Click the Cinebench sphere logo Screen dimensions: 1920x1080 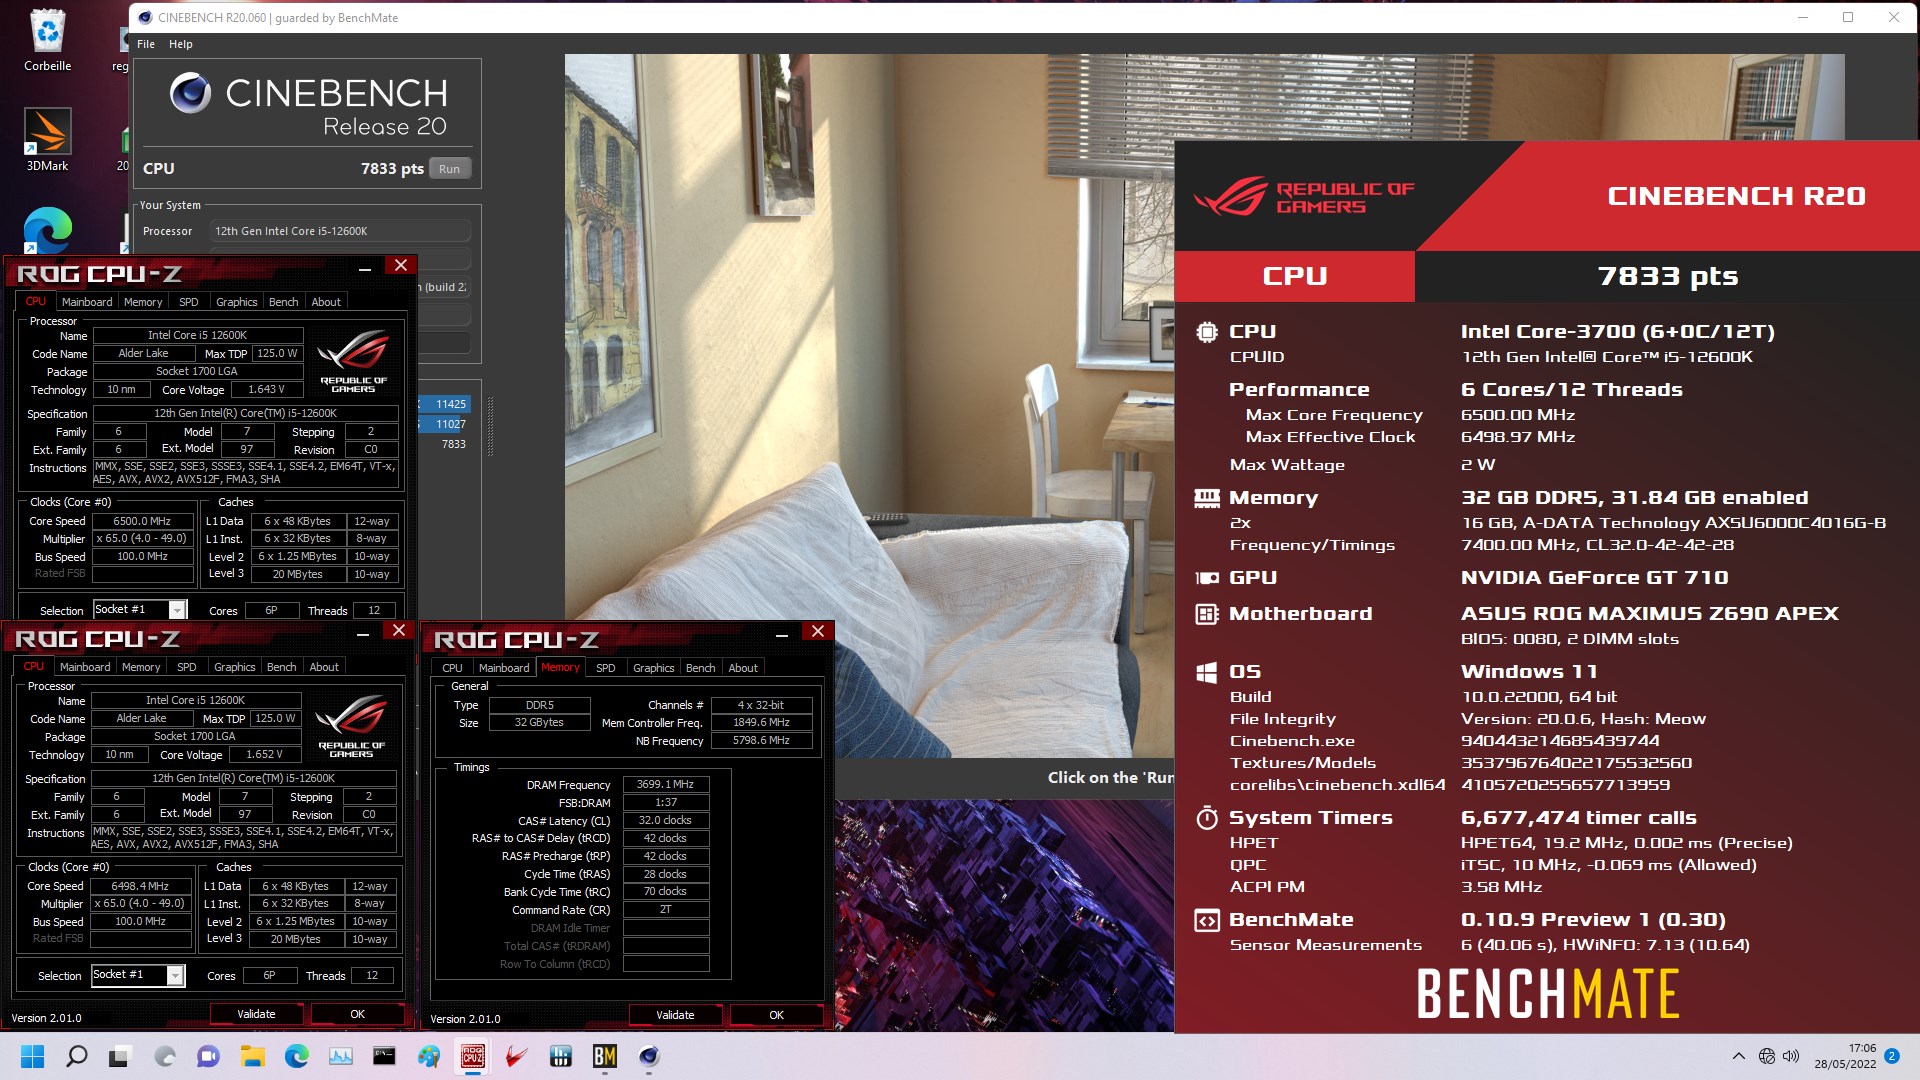pyautogui.click(x=190, y=93)
